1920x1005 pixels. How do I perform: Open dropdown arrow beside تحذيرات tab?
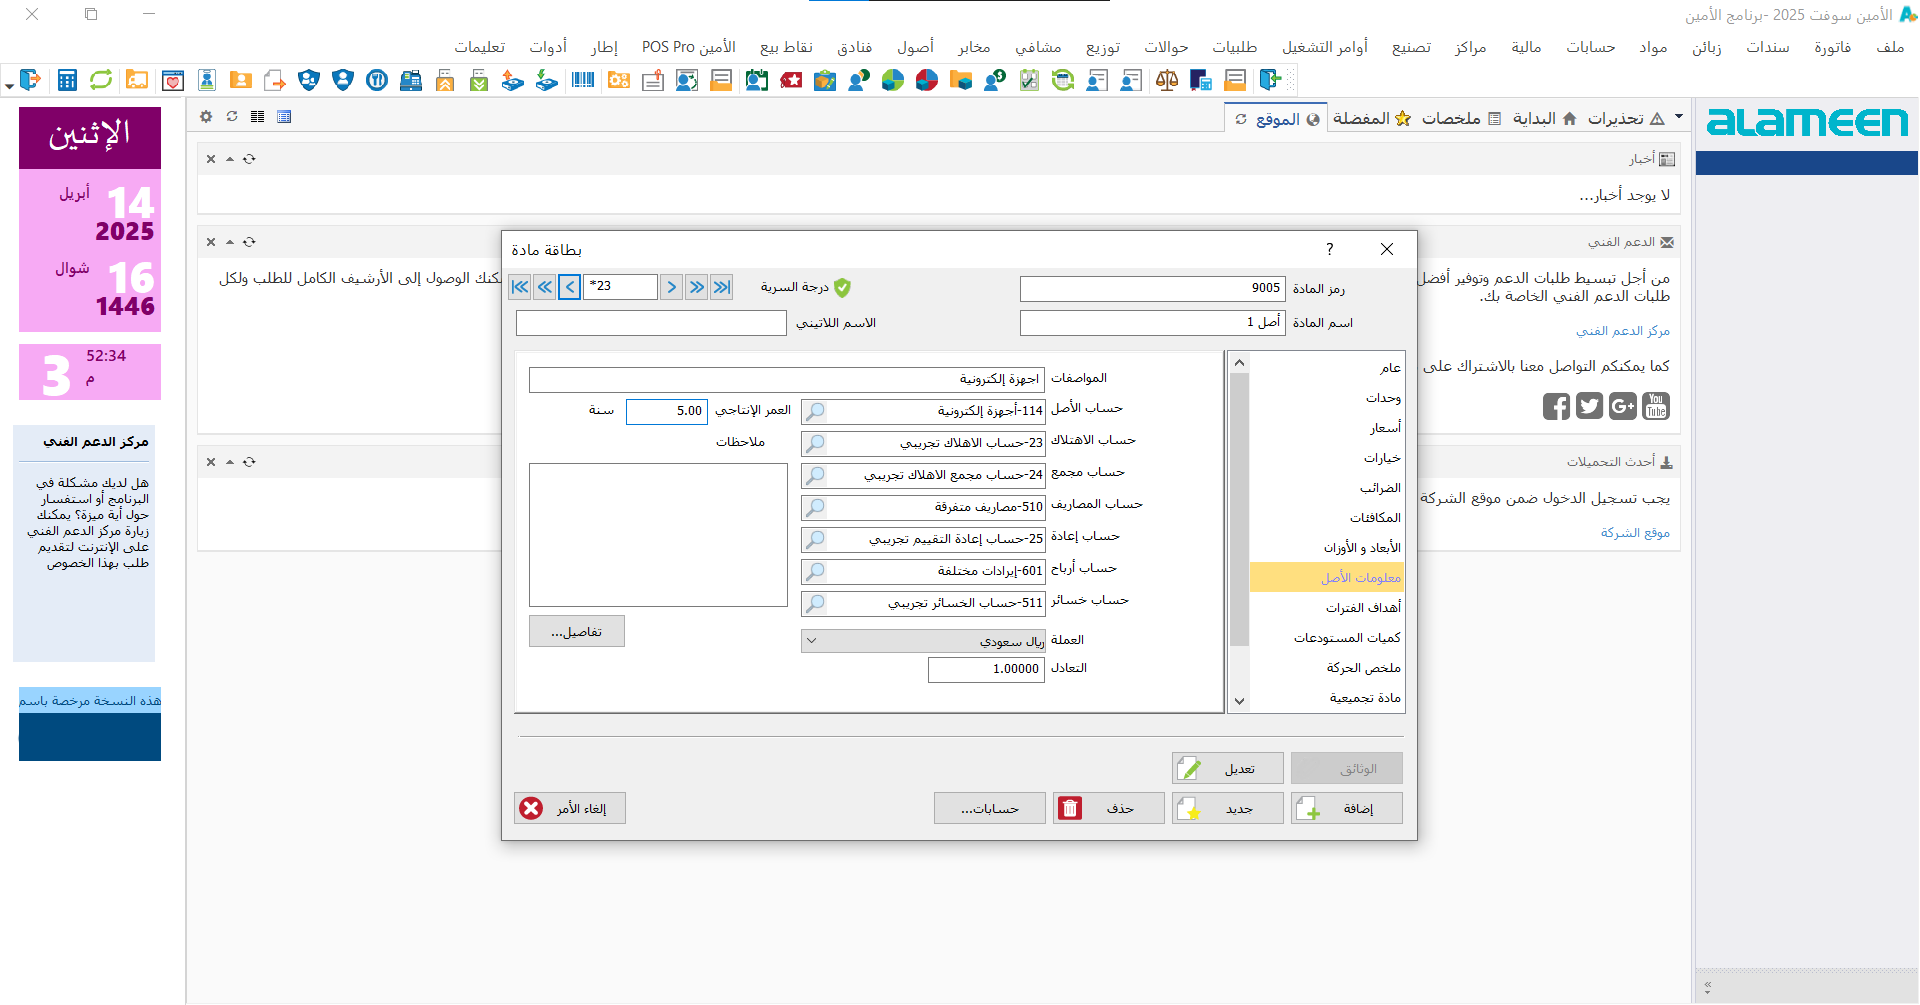(1679, 117)
